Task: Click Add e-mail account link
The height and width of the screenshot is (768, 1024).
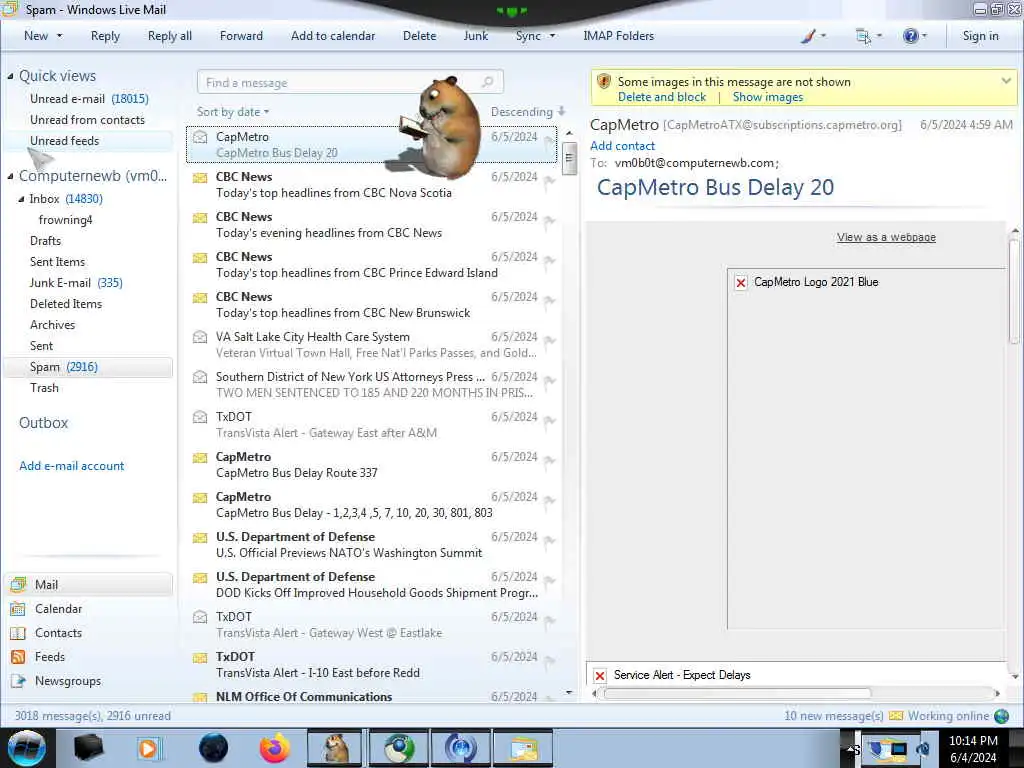Action: pyautogui.click(x=71, y=466)
